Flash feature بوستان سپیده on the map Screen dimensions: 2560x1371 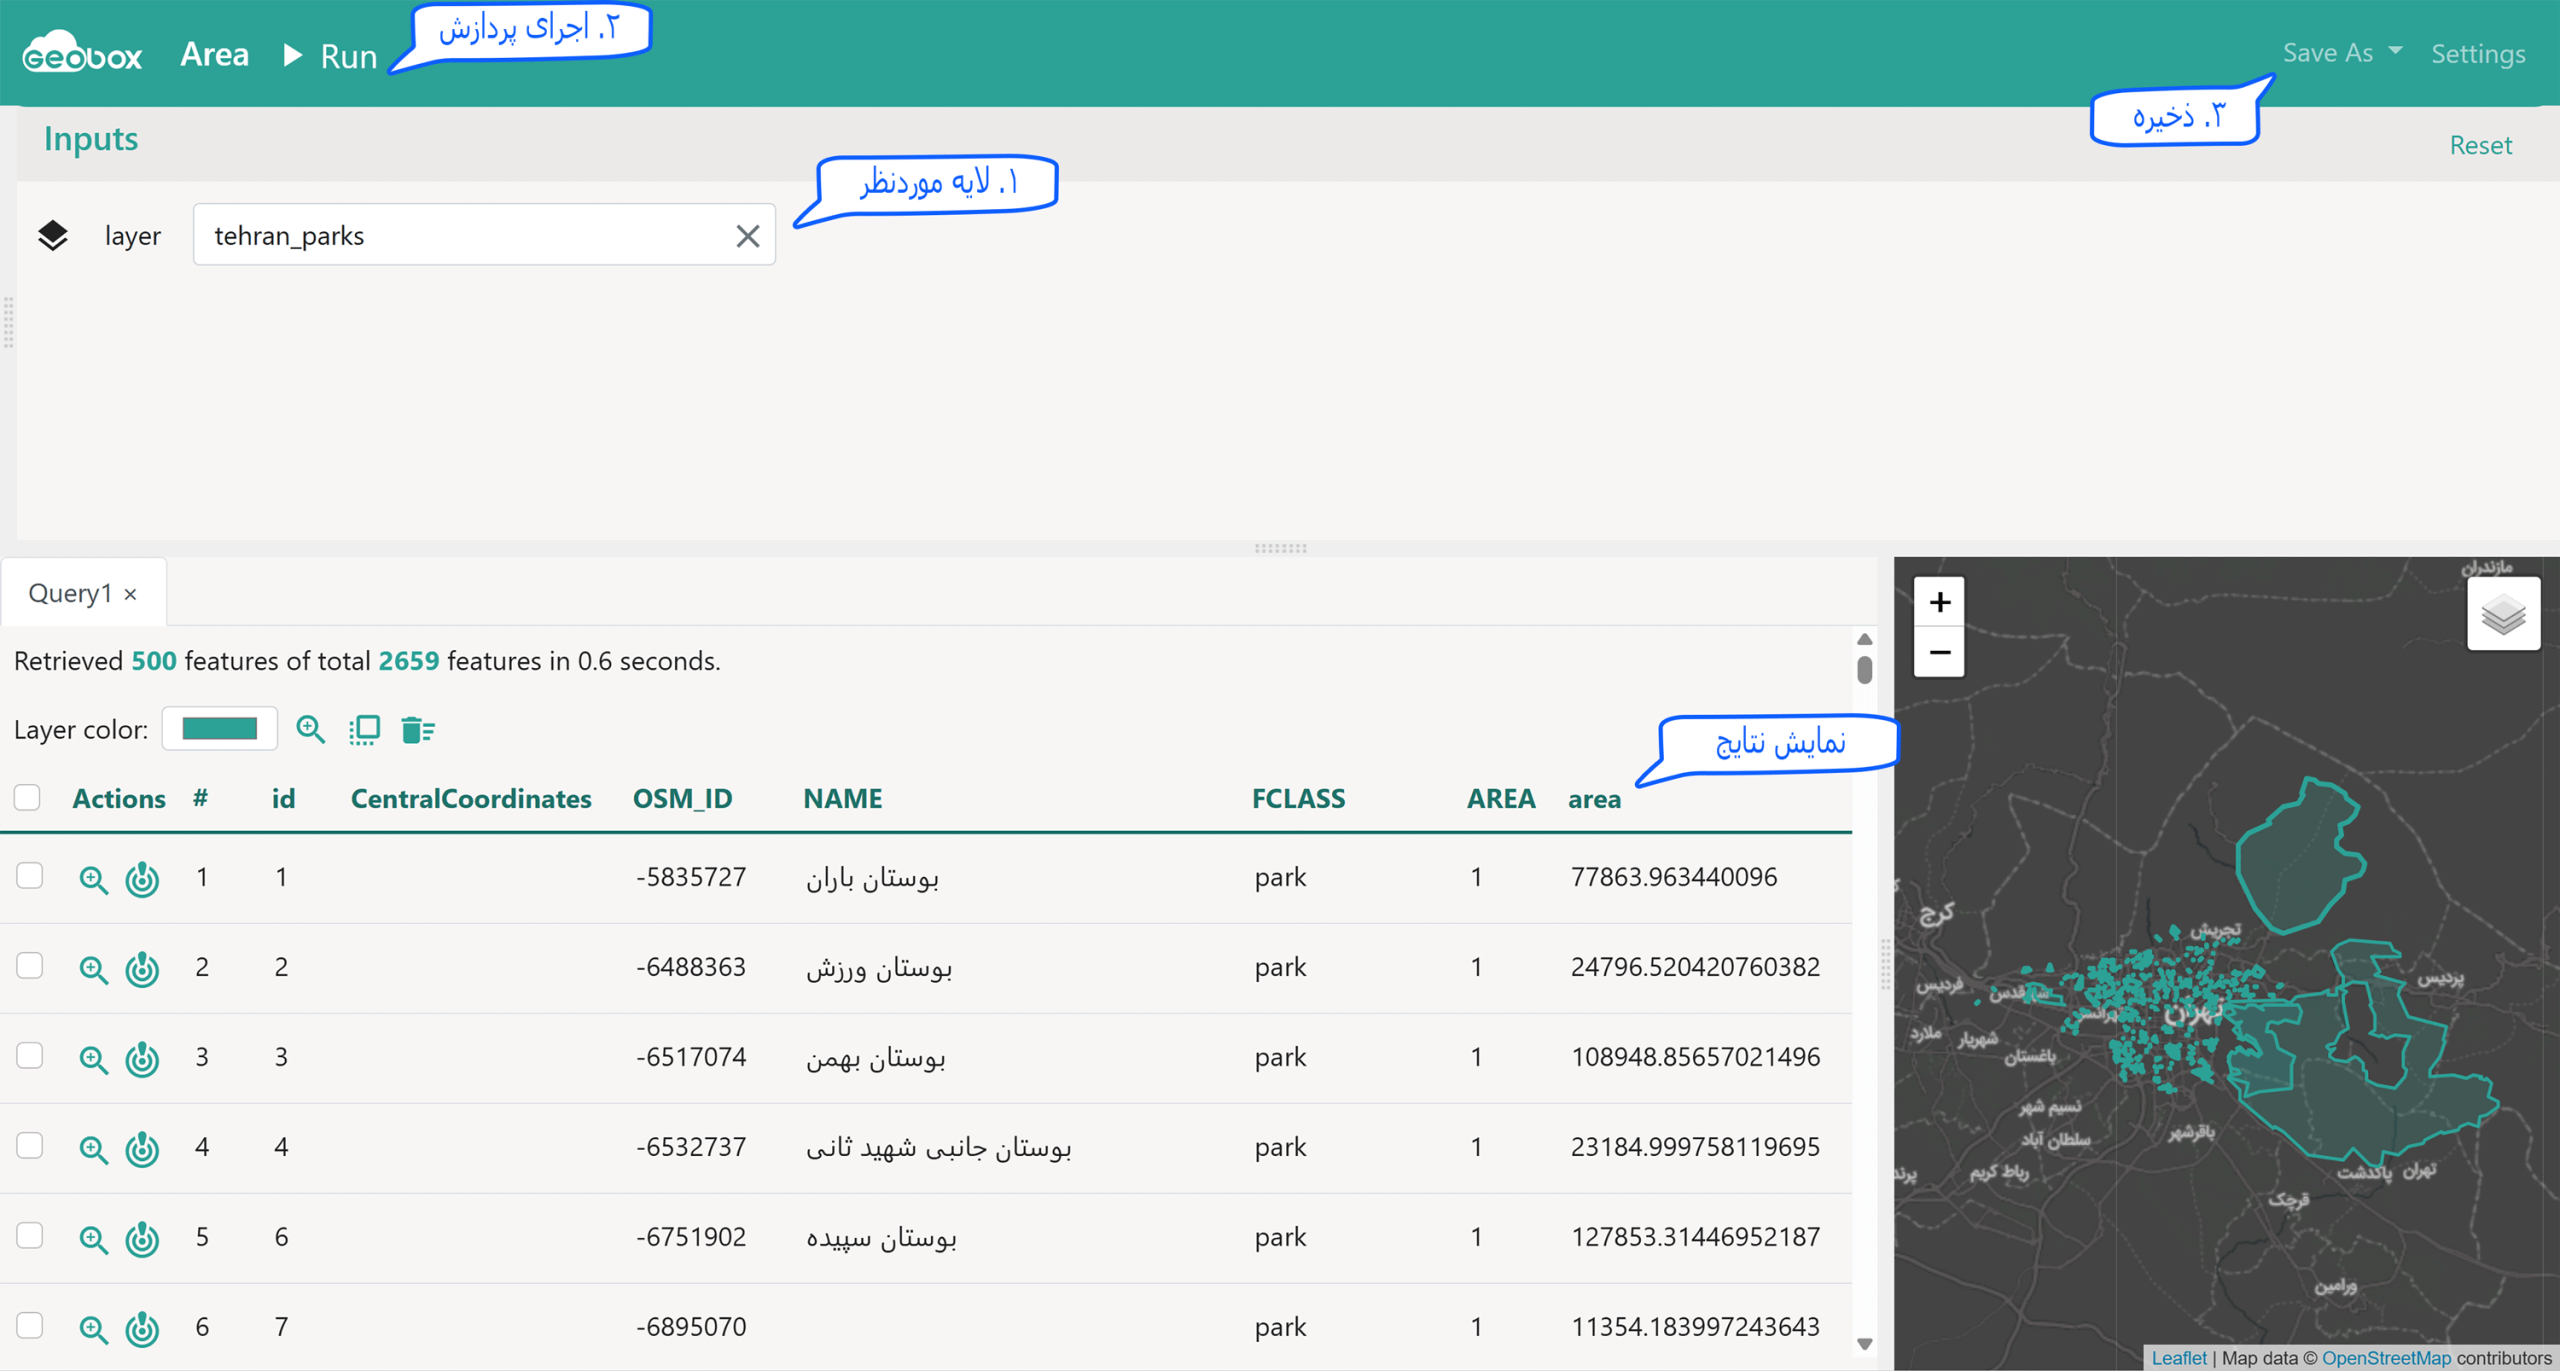(x=142, y=1238)
